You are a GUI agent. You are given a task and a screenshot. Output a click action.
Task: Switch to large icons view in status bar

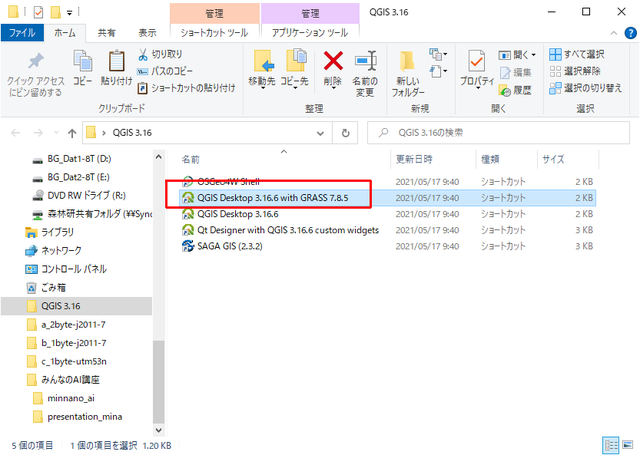pos(627,445)
